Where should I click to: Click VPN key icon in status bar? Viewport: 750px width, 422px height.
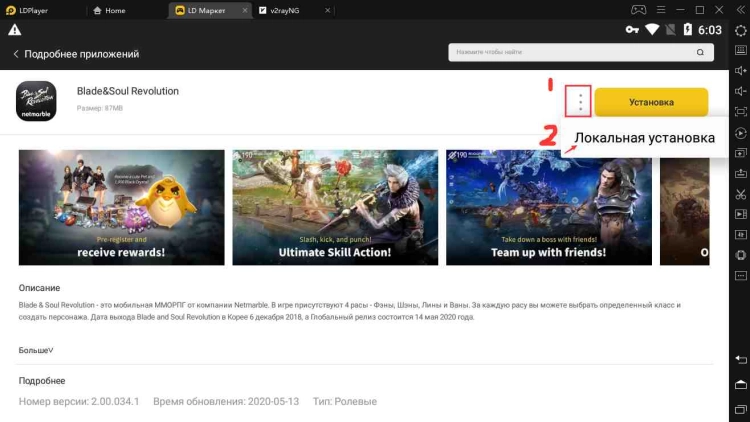(632, 30)
